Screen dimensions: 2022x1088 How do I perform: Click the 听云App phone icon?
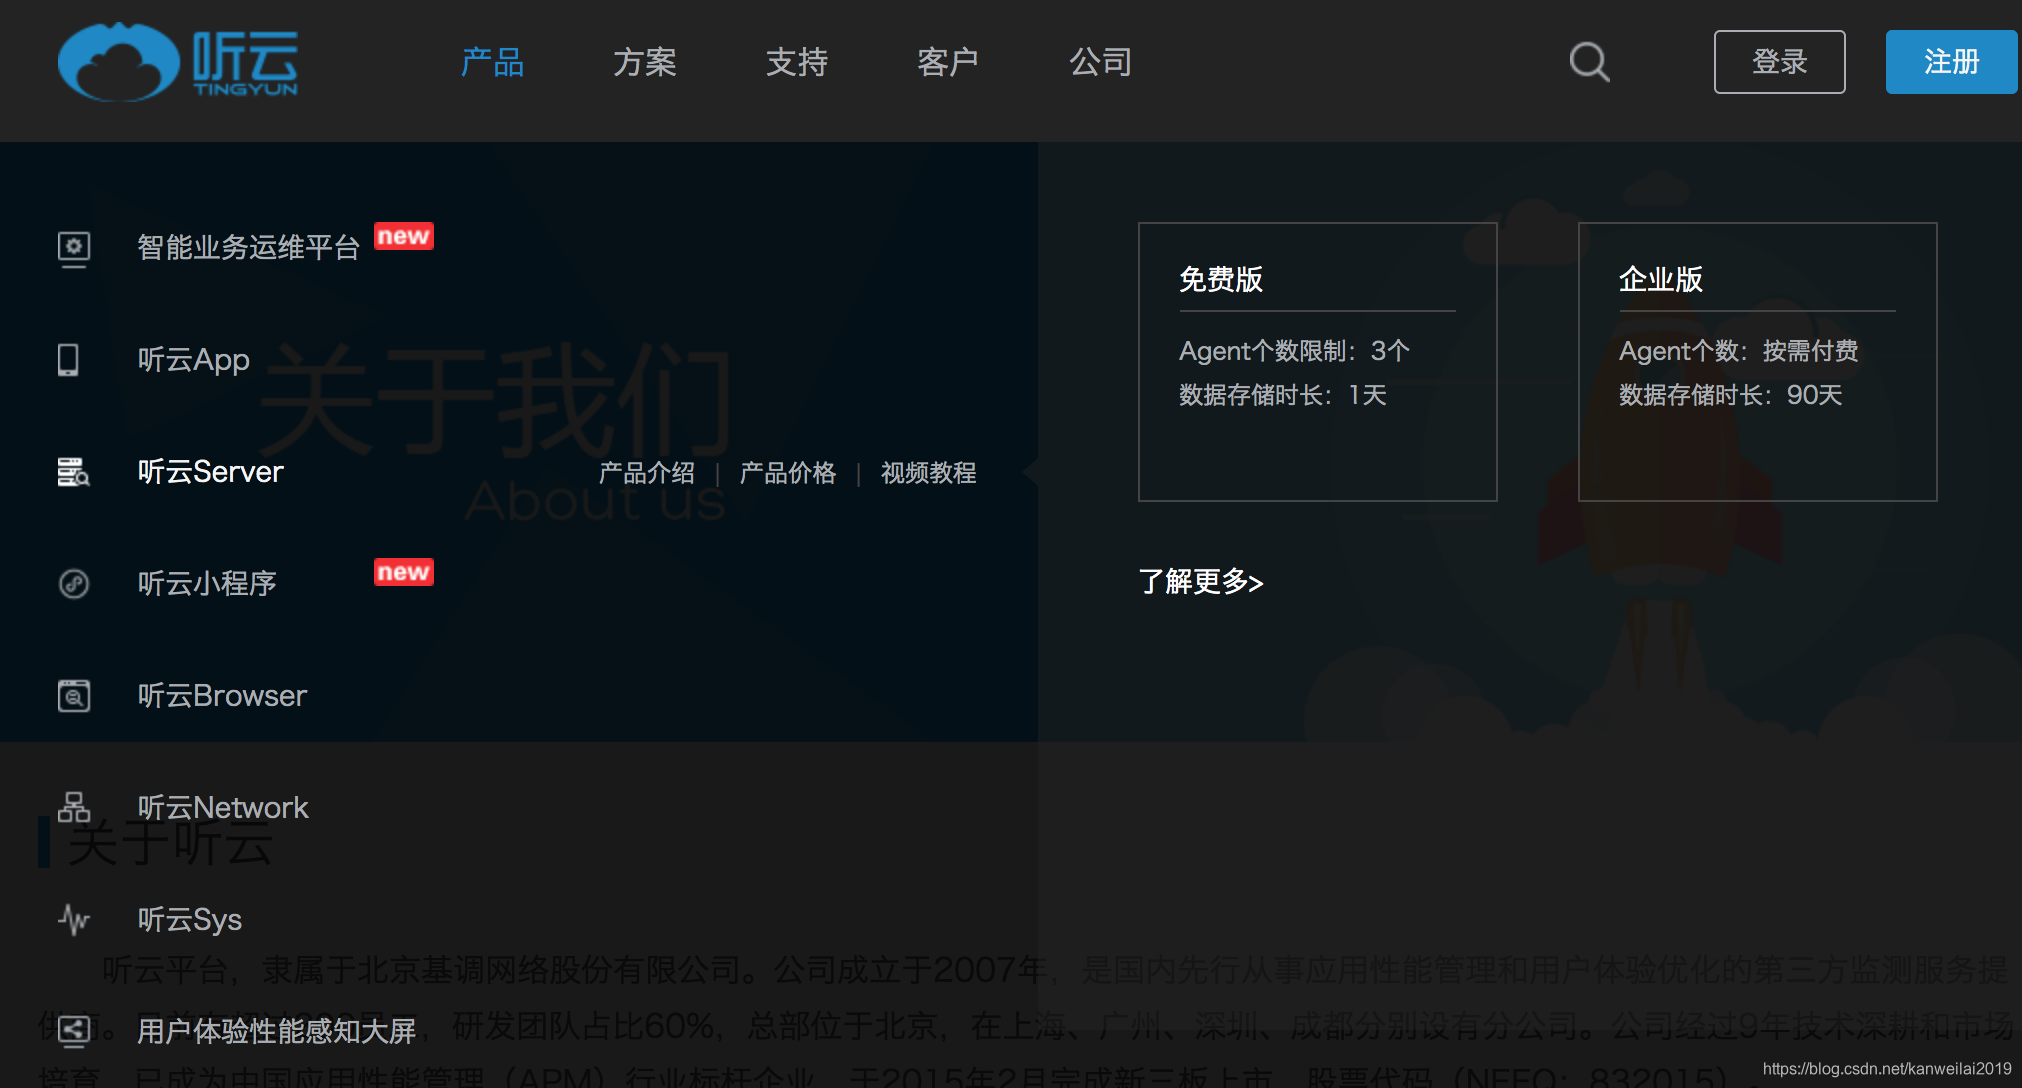(x=68, y=360)
